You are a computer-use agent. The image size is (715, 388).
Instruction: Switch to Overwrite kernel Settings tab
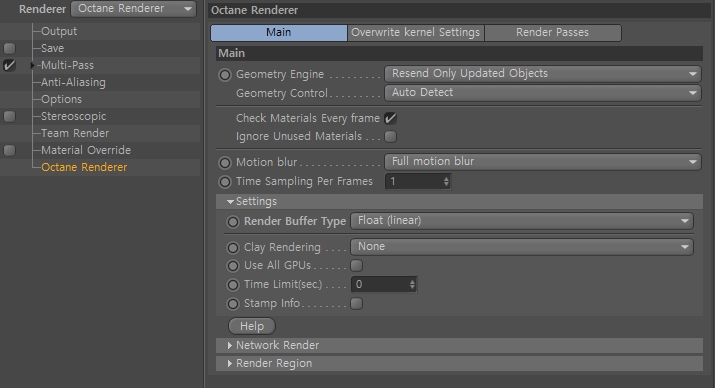tap(415, 32)
